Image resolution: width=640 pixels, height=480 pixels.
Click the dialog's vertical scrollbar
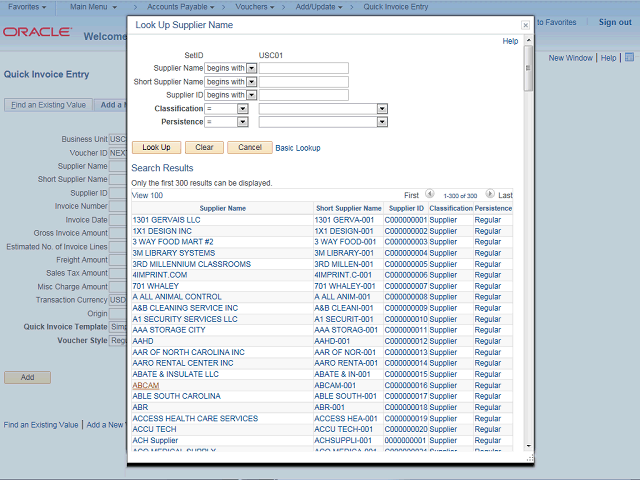[528, 250]
